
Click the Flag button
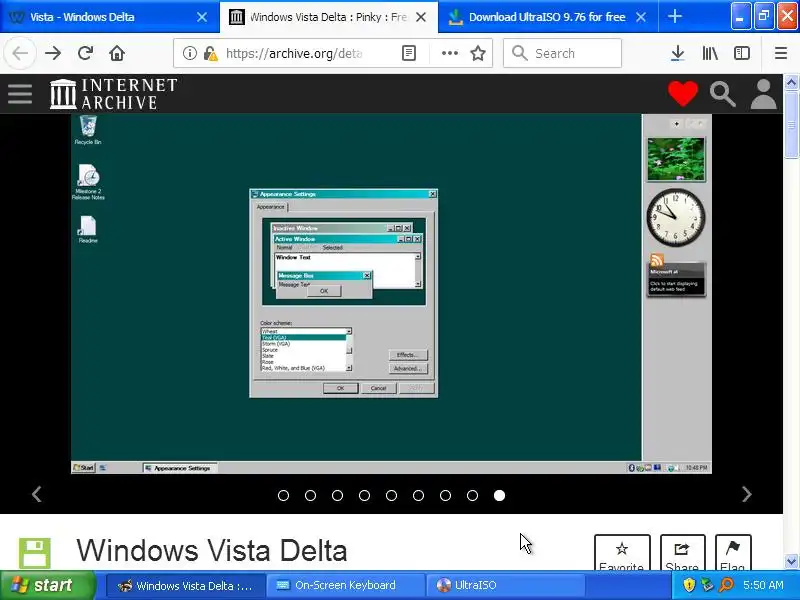pyautogui.click(x=733, y=553)
